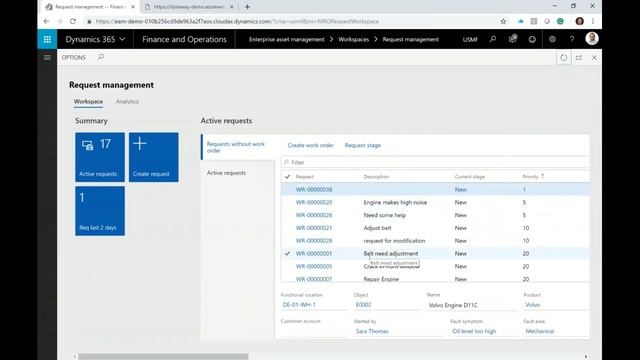
Task: Click Object value E0002
Action: 363,305
